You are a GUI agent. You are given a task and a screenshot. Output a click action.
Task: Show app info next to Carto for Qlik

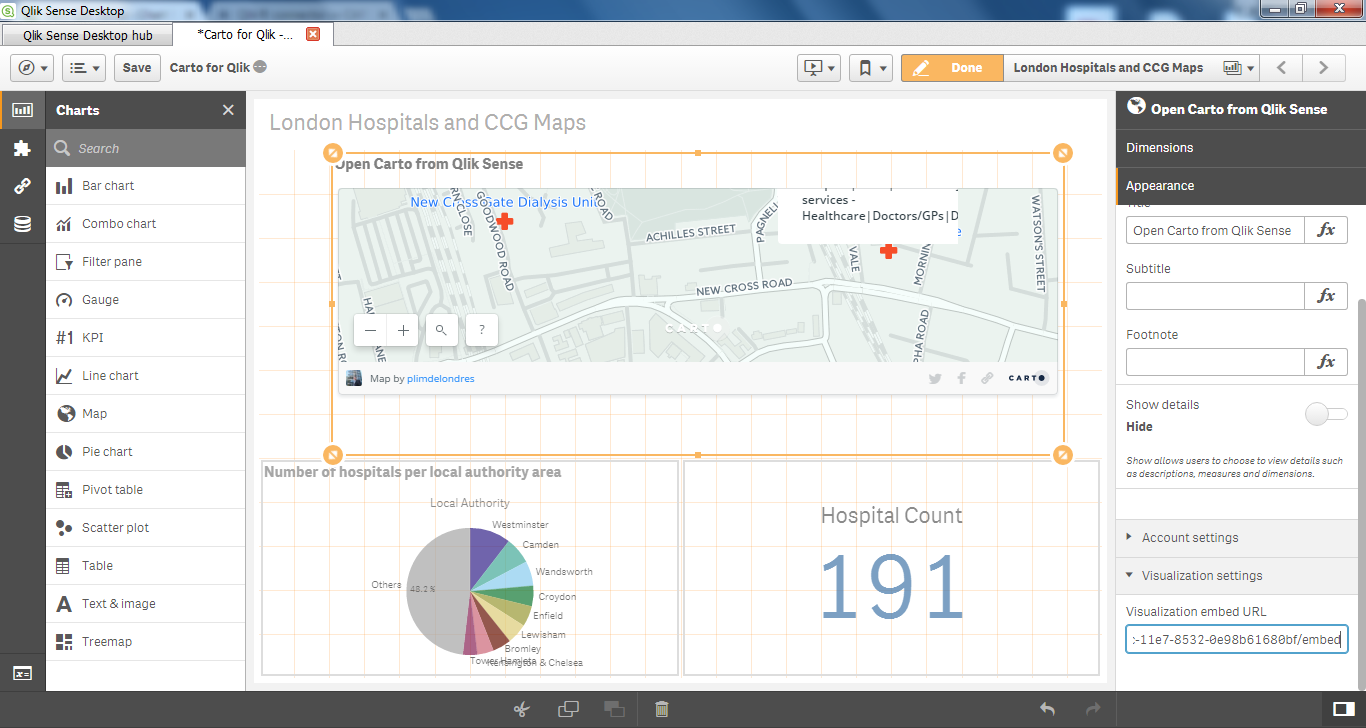pyautogui.click(x=260, y=68)
